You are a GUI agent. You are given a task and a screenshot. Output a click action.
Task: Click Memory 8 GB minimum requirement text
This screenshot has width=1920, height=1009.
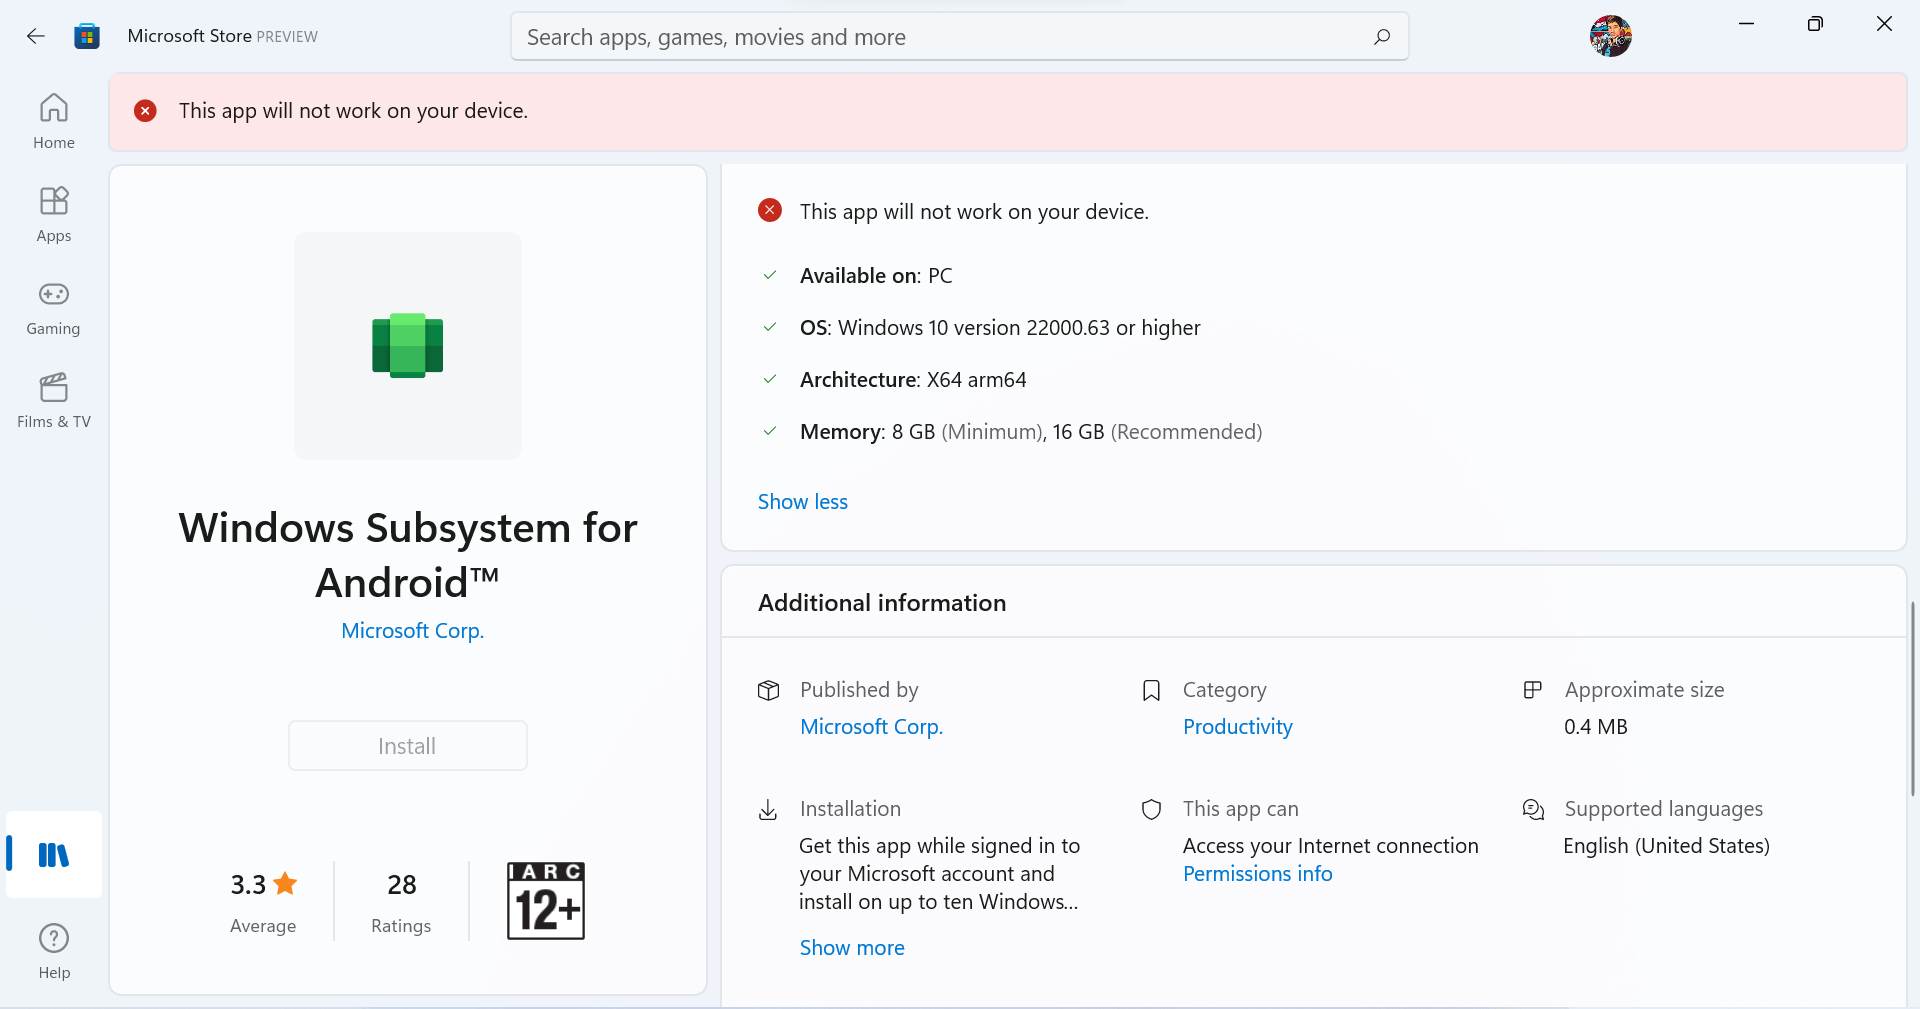[1031, 432]
